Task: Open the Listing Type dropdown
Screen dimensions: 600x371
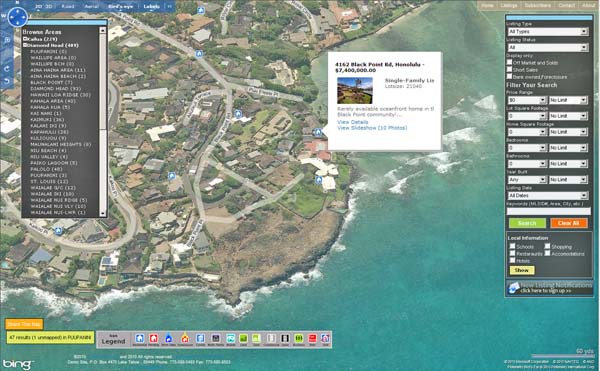Action: [x=548, y=31]
